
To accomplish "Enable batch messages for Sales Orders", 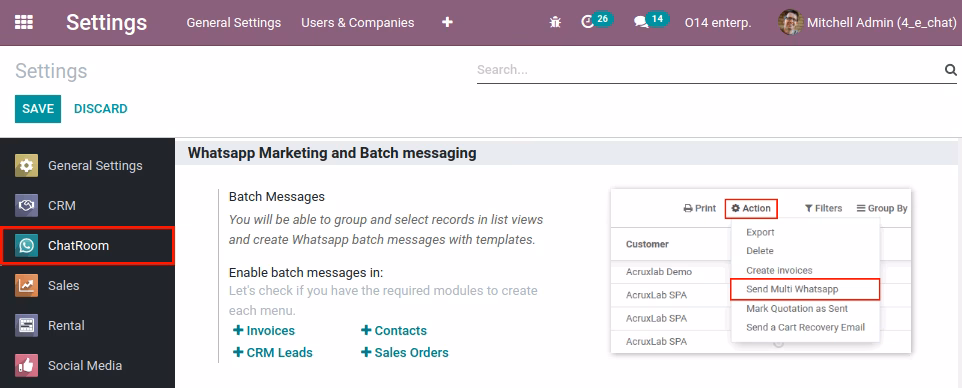I will (405, 352).
